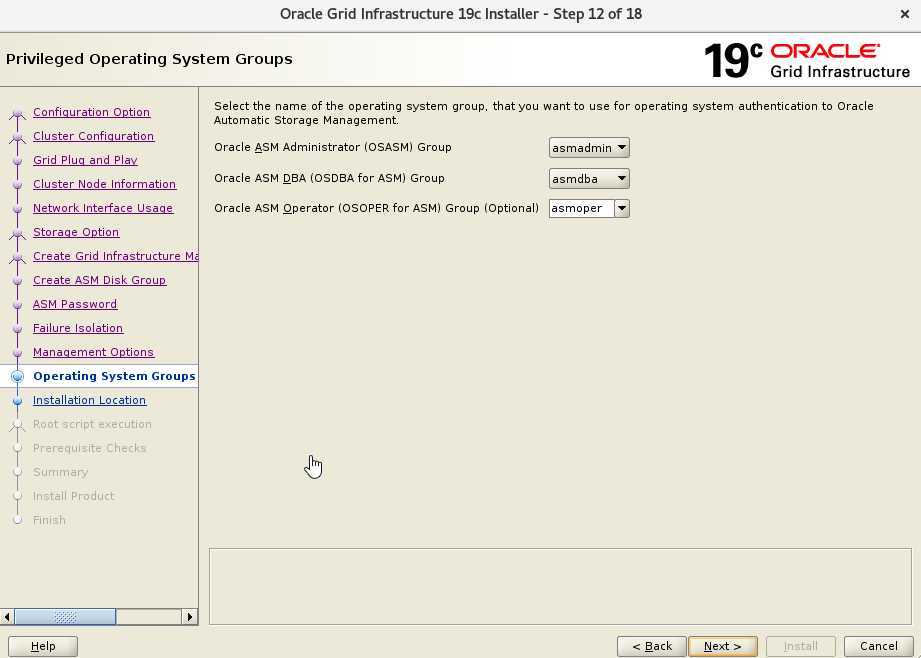This screenshot has height=658, width=921.
Task: Click the asmoper combo box text field
Action: (581, 208)
